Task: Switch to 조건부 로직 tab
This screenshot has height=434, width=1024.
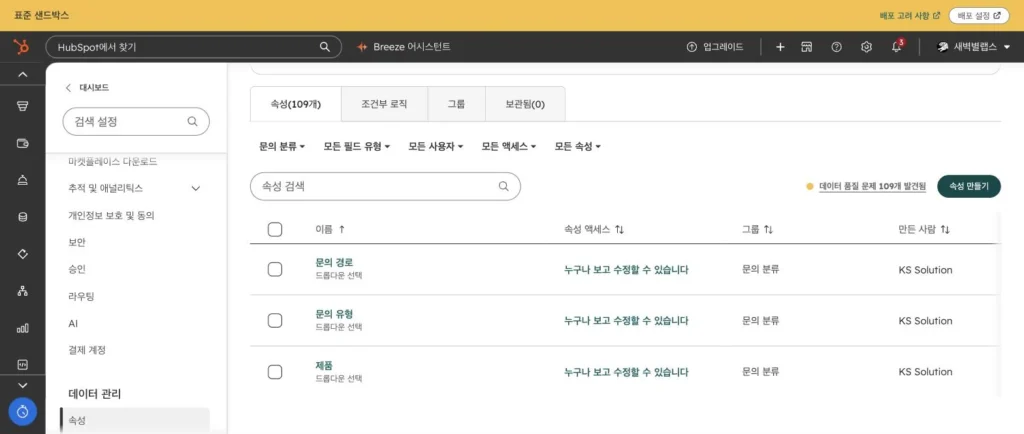Action: pos(385,104)
